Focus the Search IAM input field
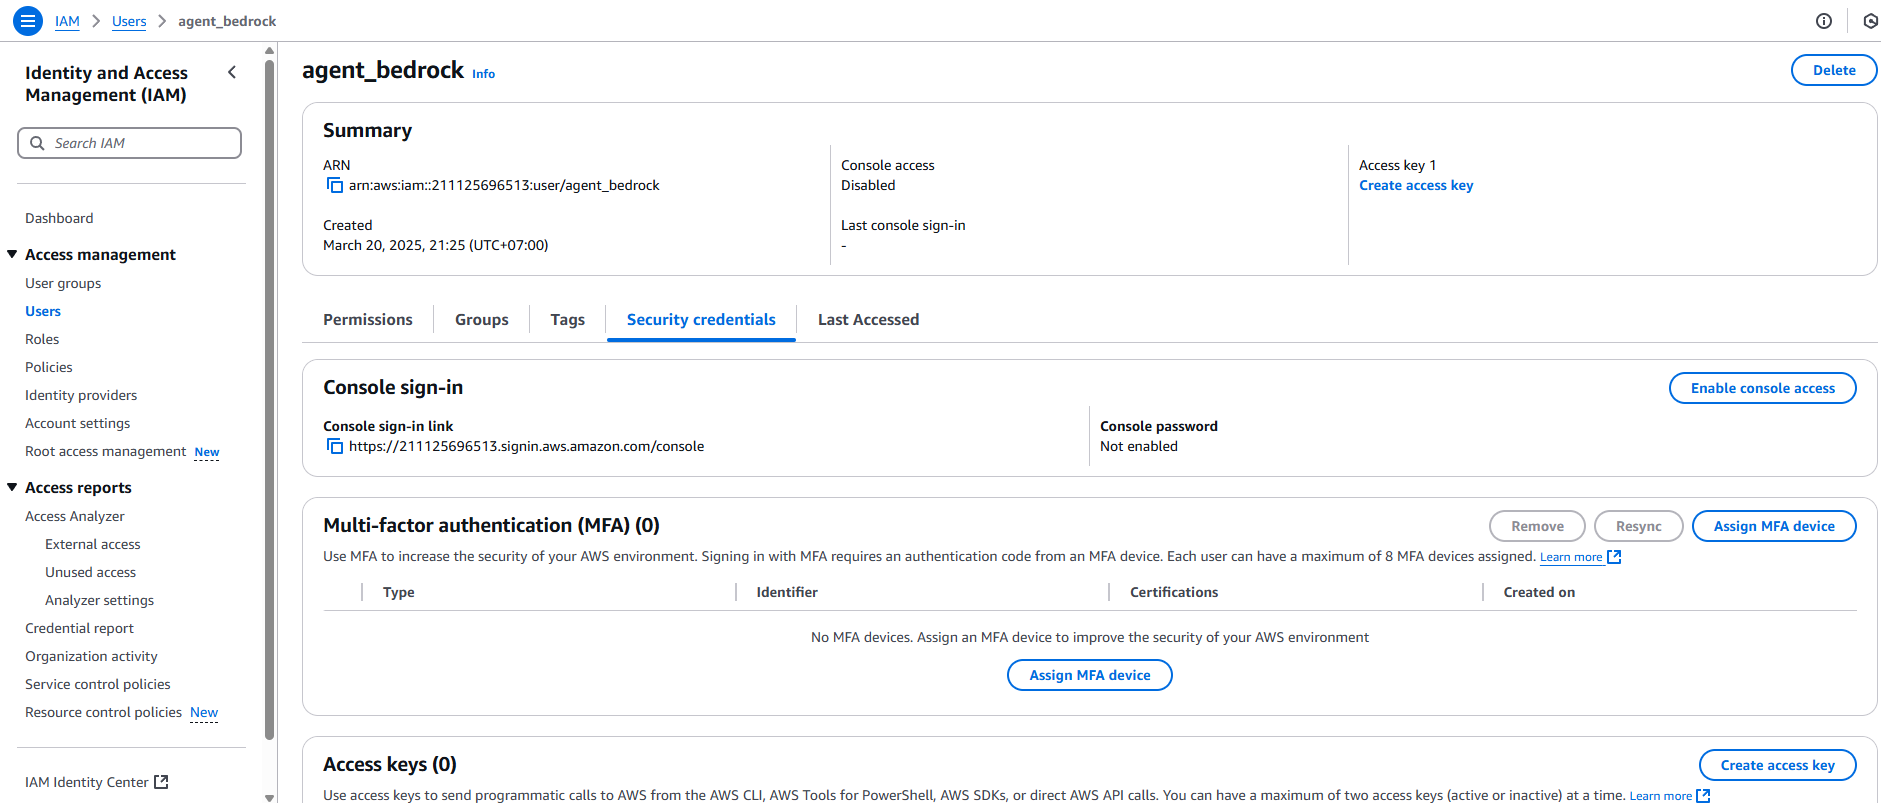Image resolution: width=1881 pixels, height=803 pixels. (129, 143)
